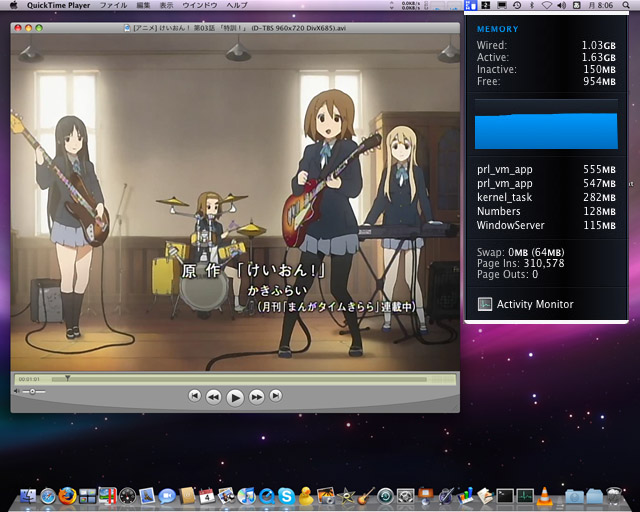The width and height of the screenshot is (640, 512).
Task: Open the 表示 menu
Action: 166,6
